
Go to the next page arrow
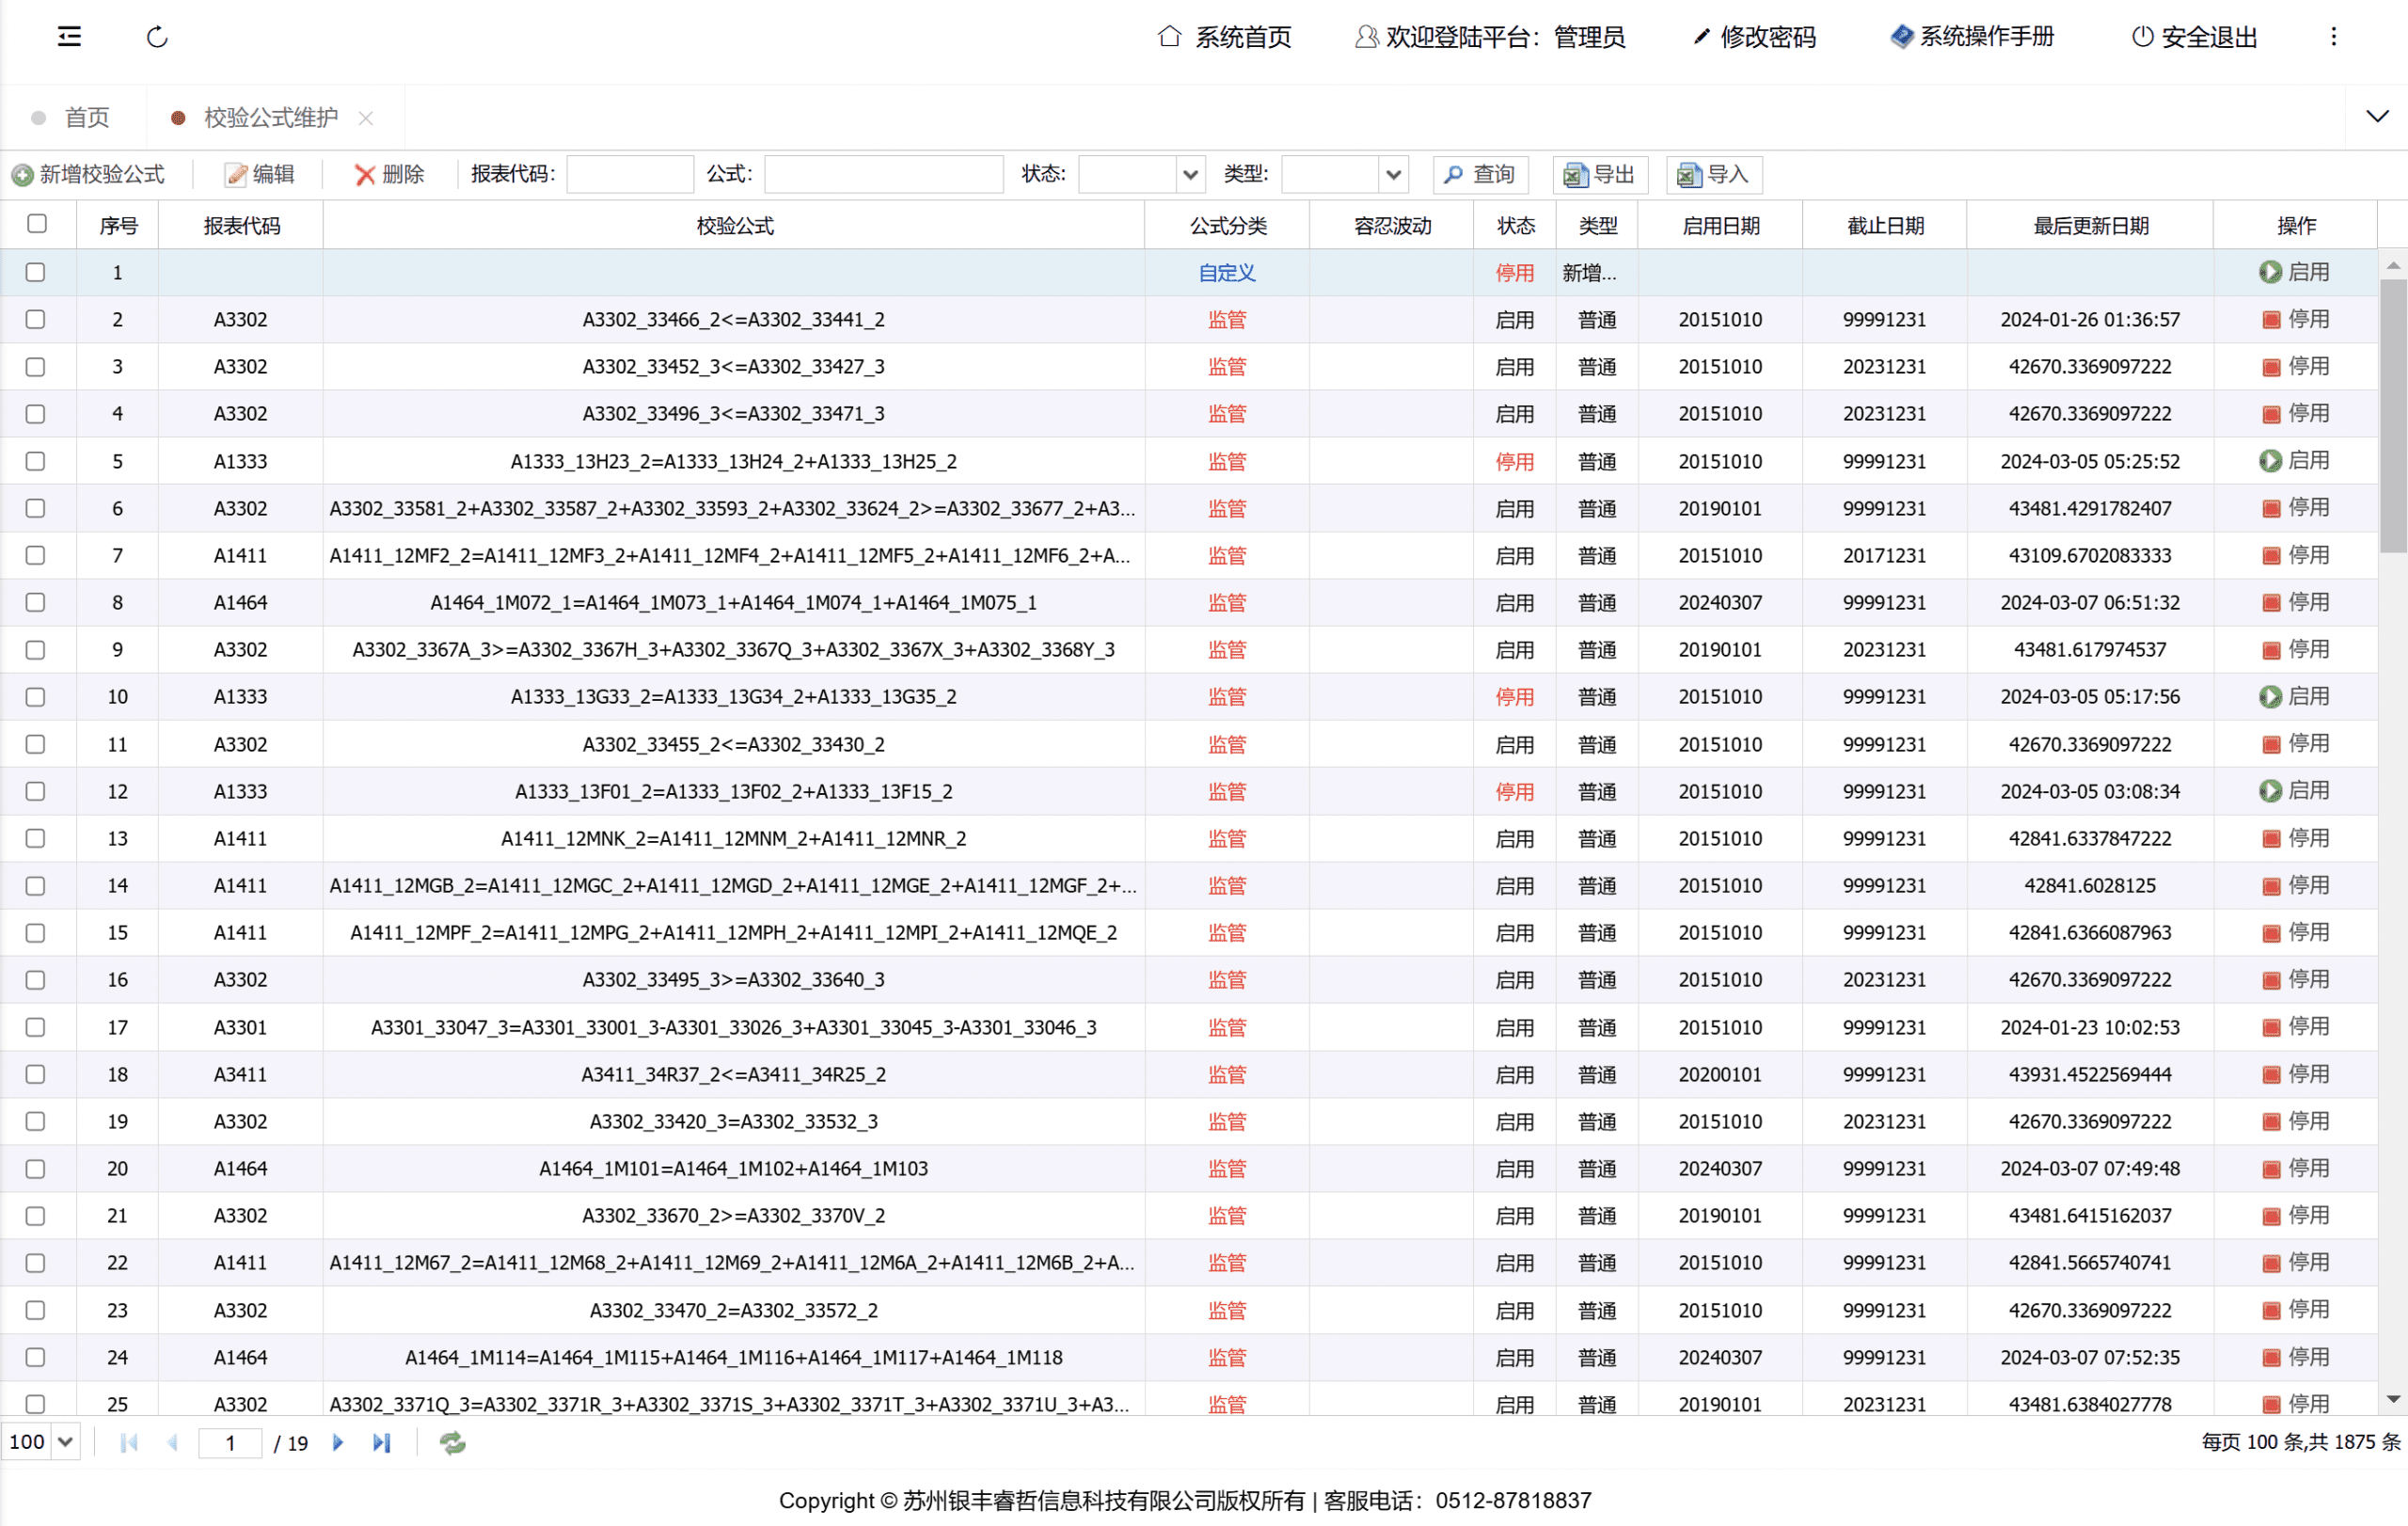tap(338, 1443)
